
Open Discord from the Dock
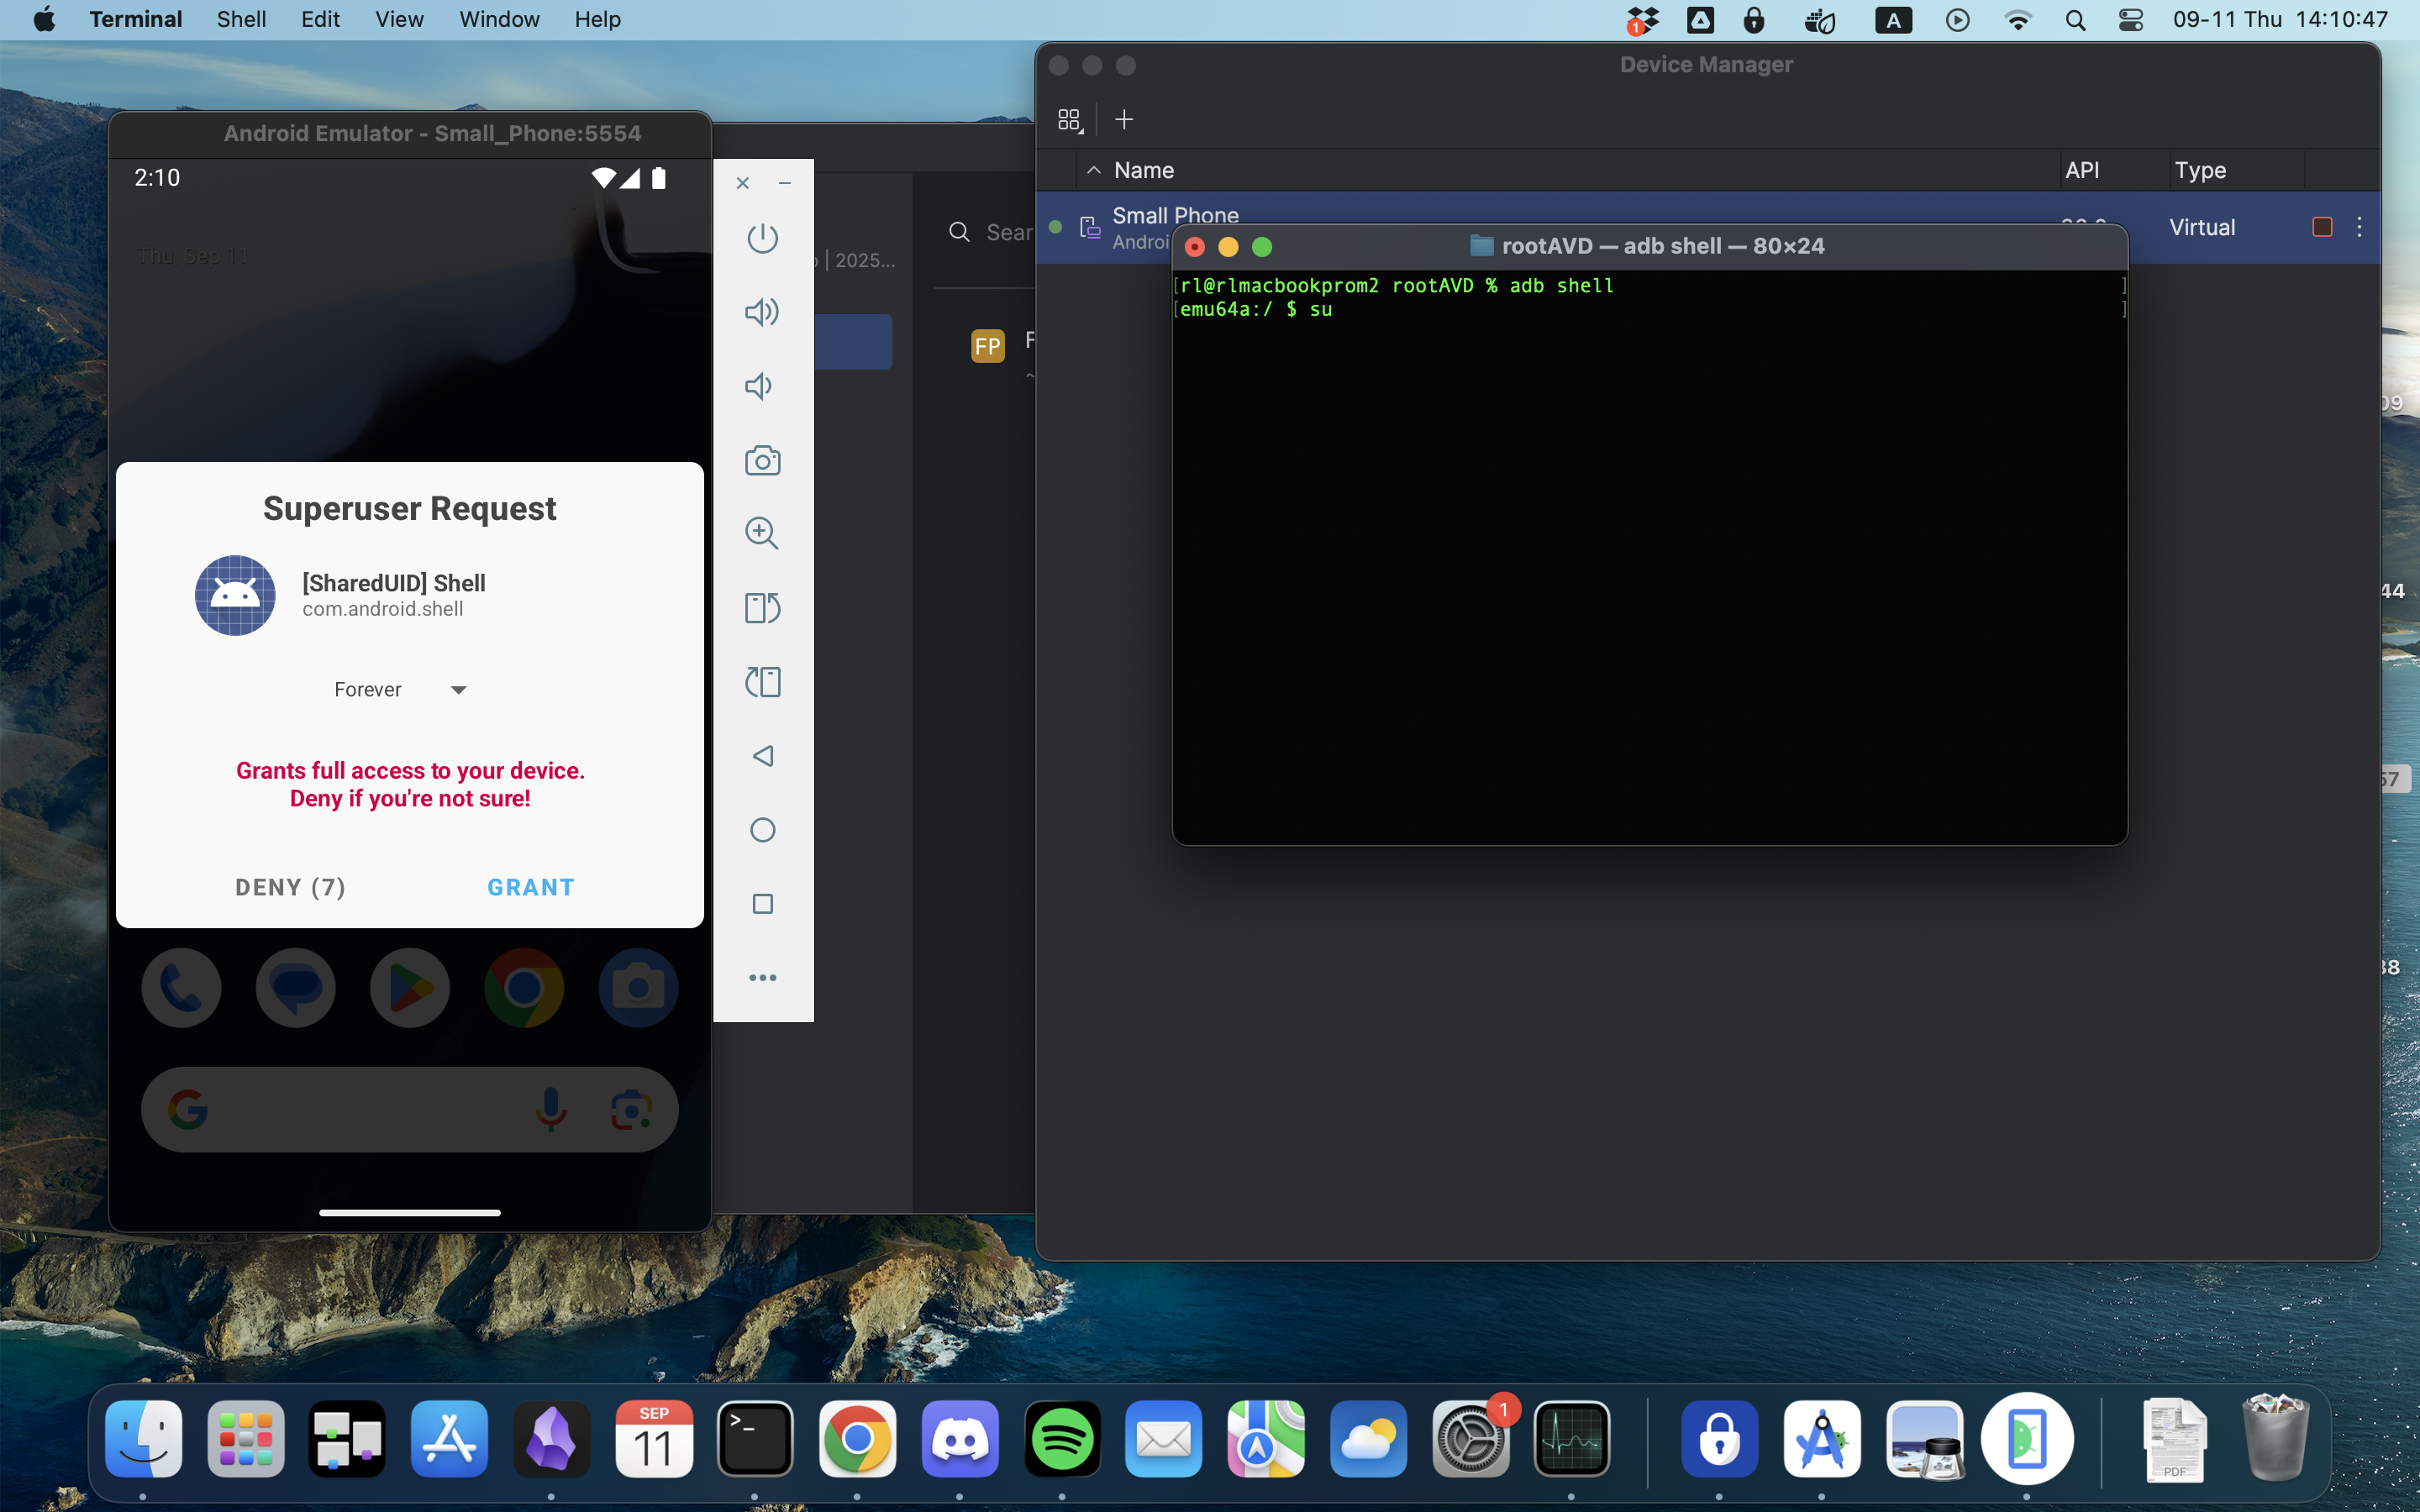(x=960, y=1439)
